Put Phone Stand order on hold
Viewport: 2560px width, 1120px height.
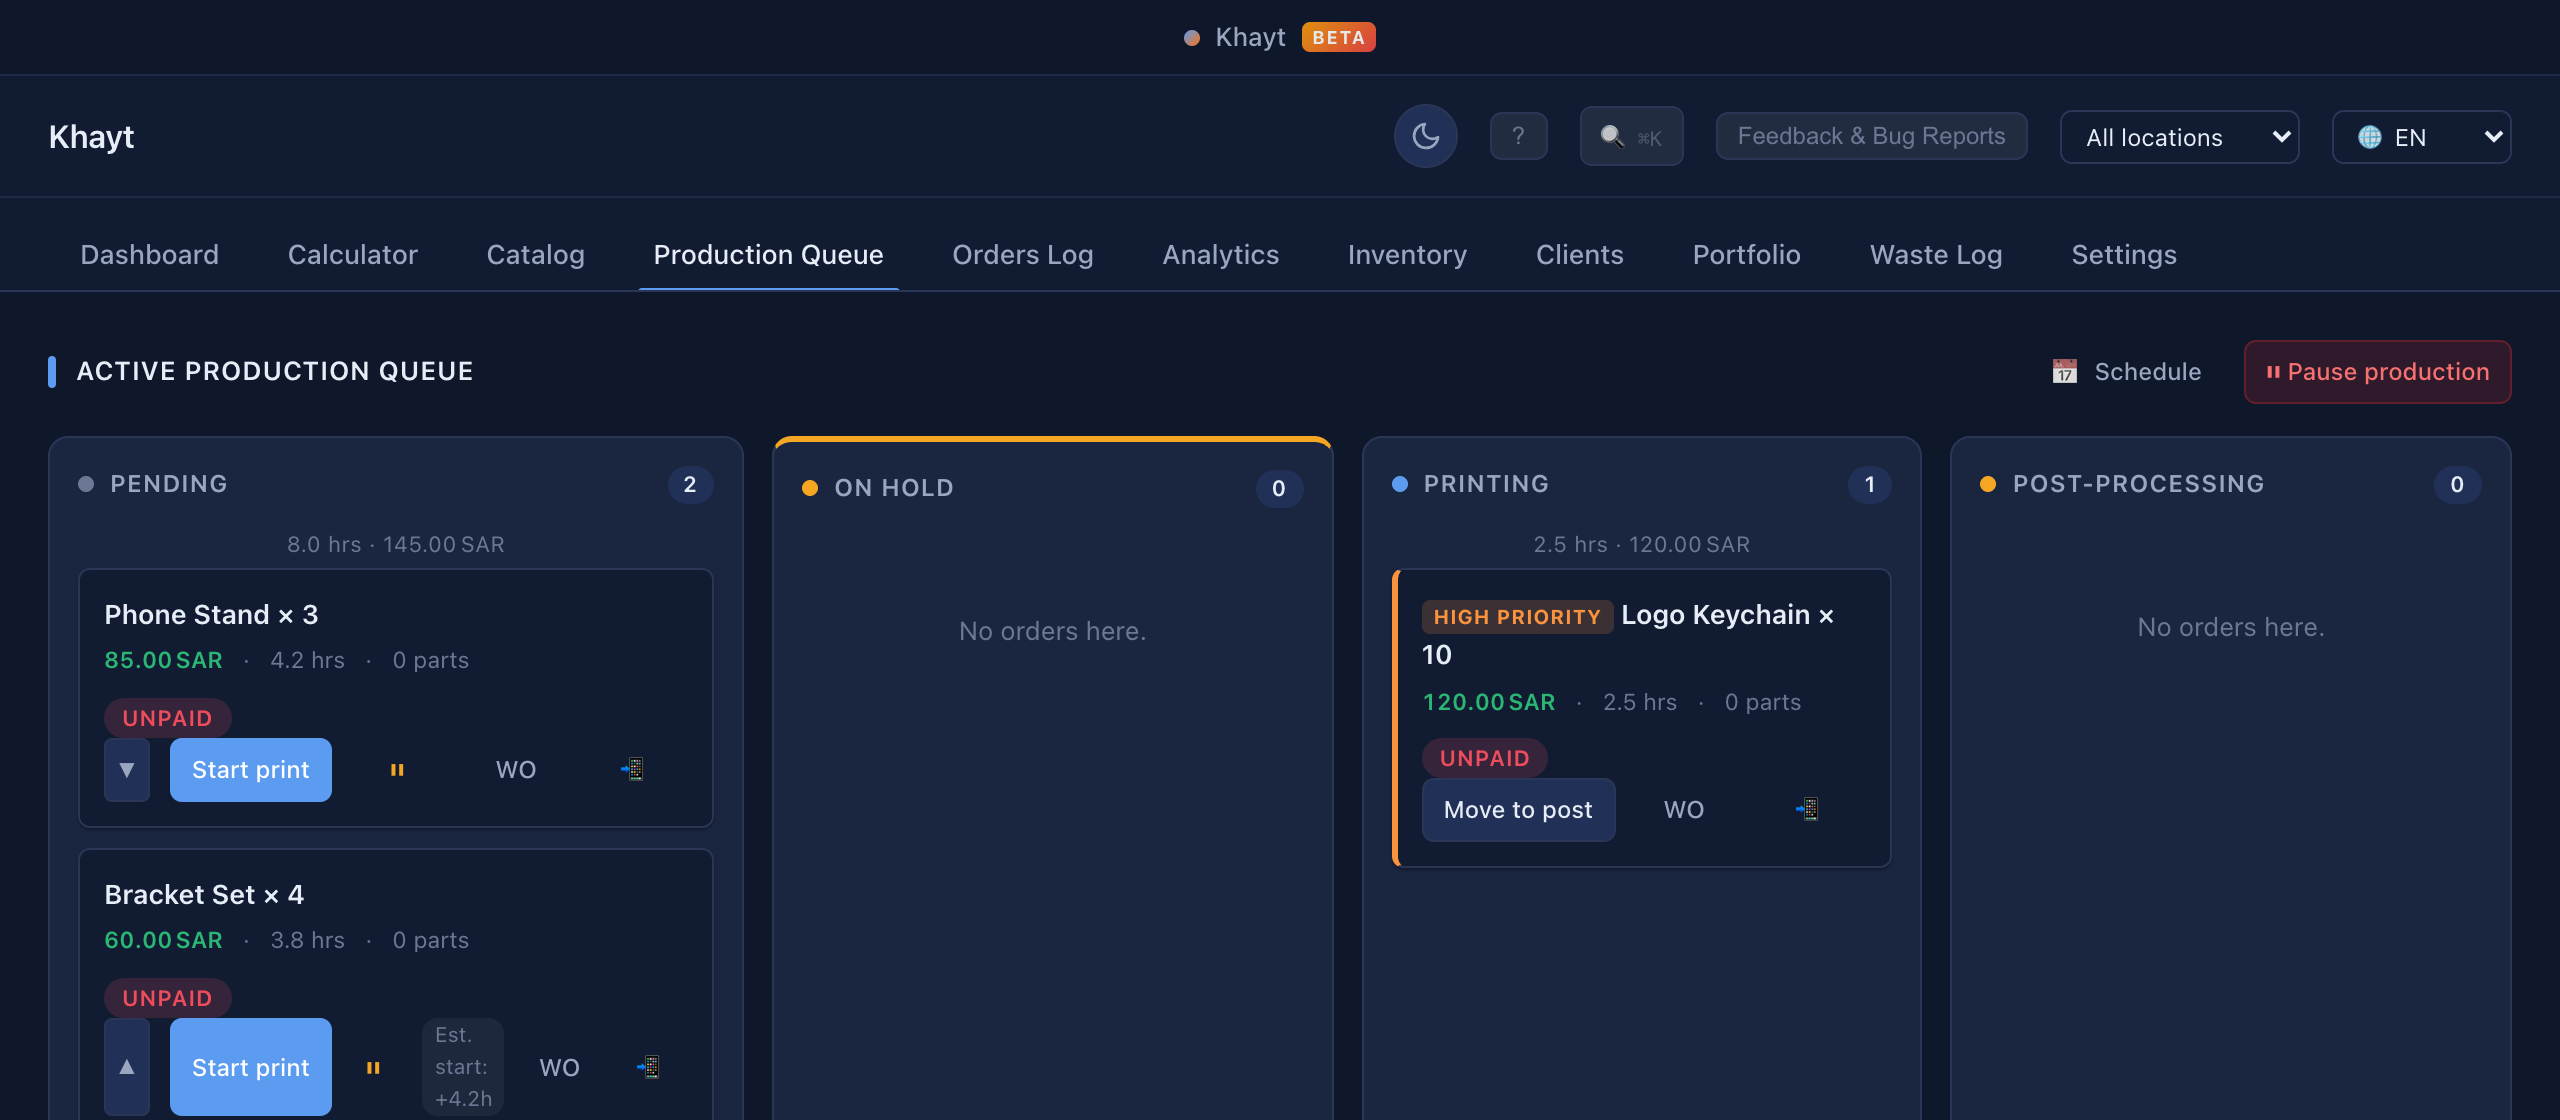coord(397,770)
